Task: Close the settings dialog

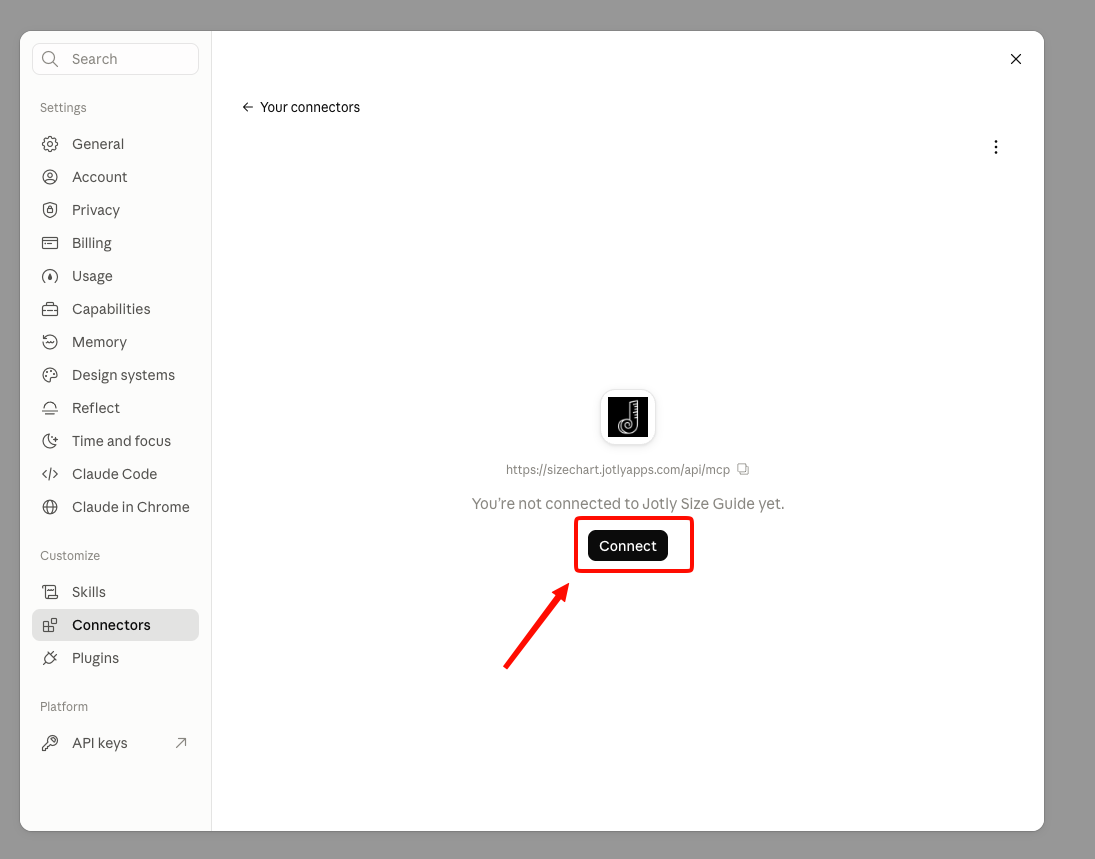Action: click(x=1015, y=59)
